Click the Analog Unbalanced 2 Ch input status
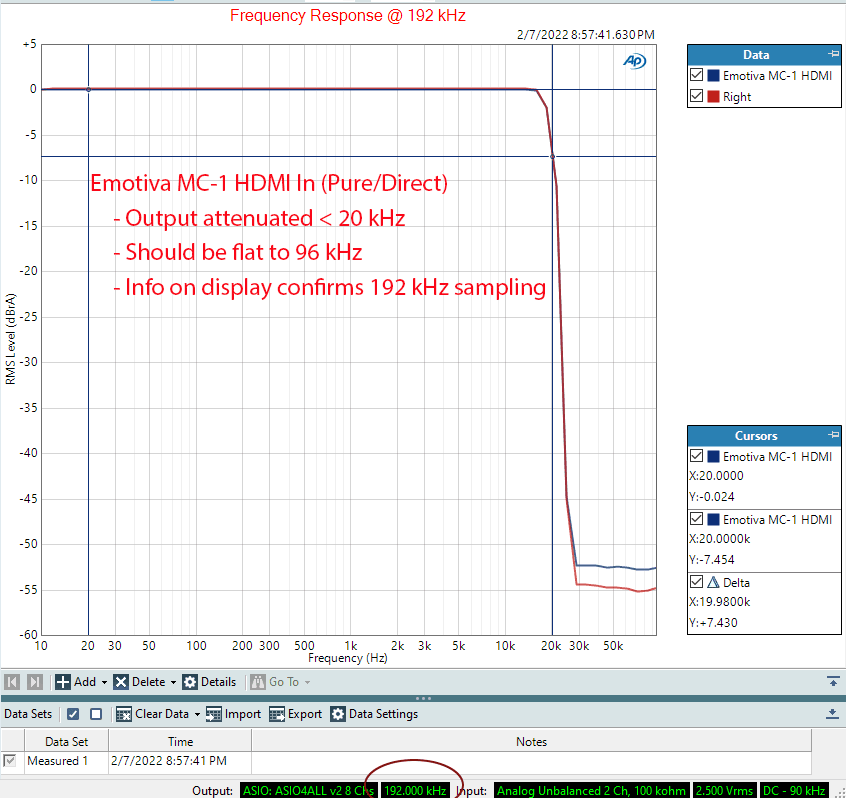Viewport: 846px width, 798px height. click(591, 790)
